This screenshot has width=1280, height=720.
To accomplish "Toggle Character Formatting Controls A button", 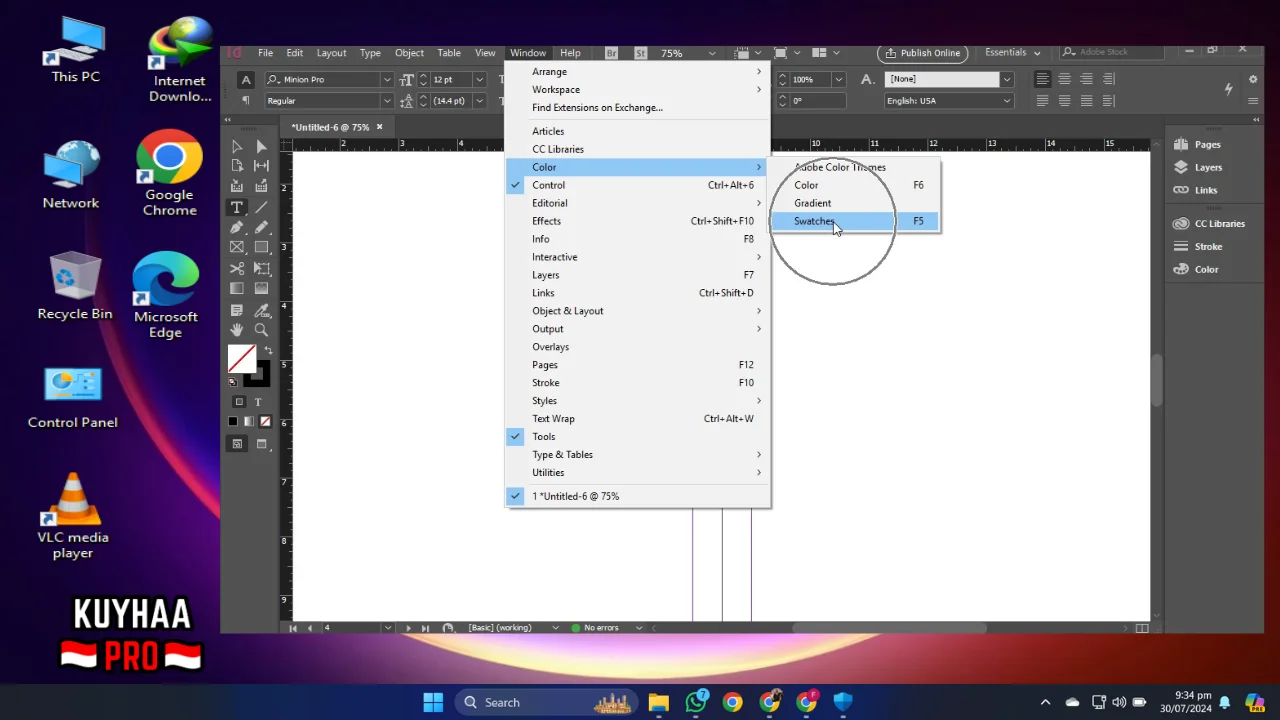I will click(x=246, y=80).
